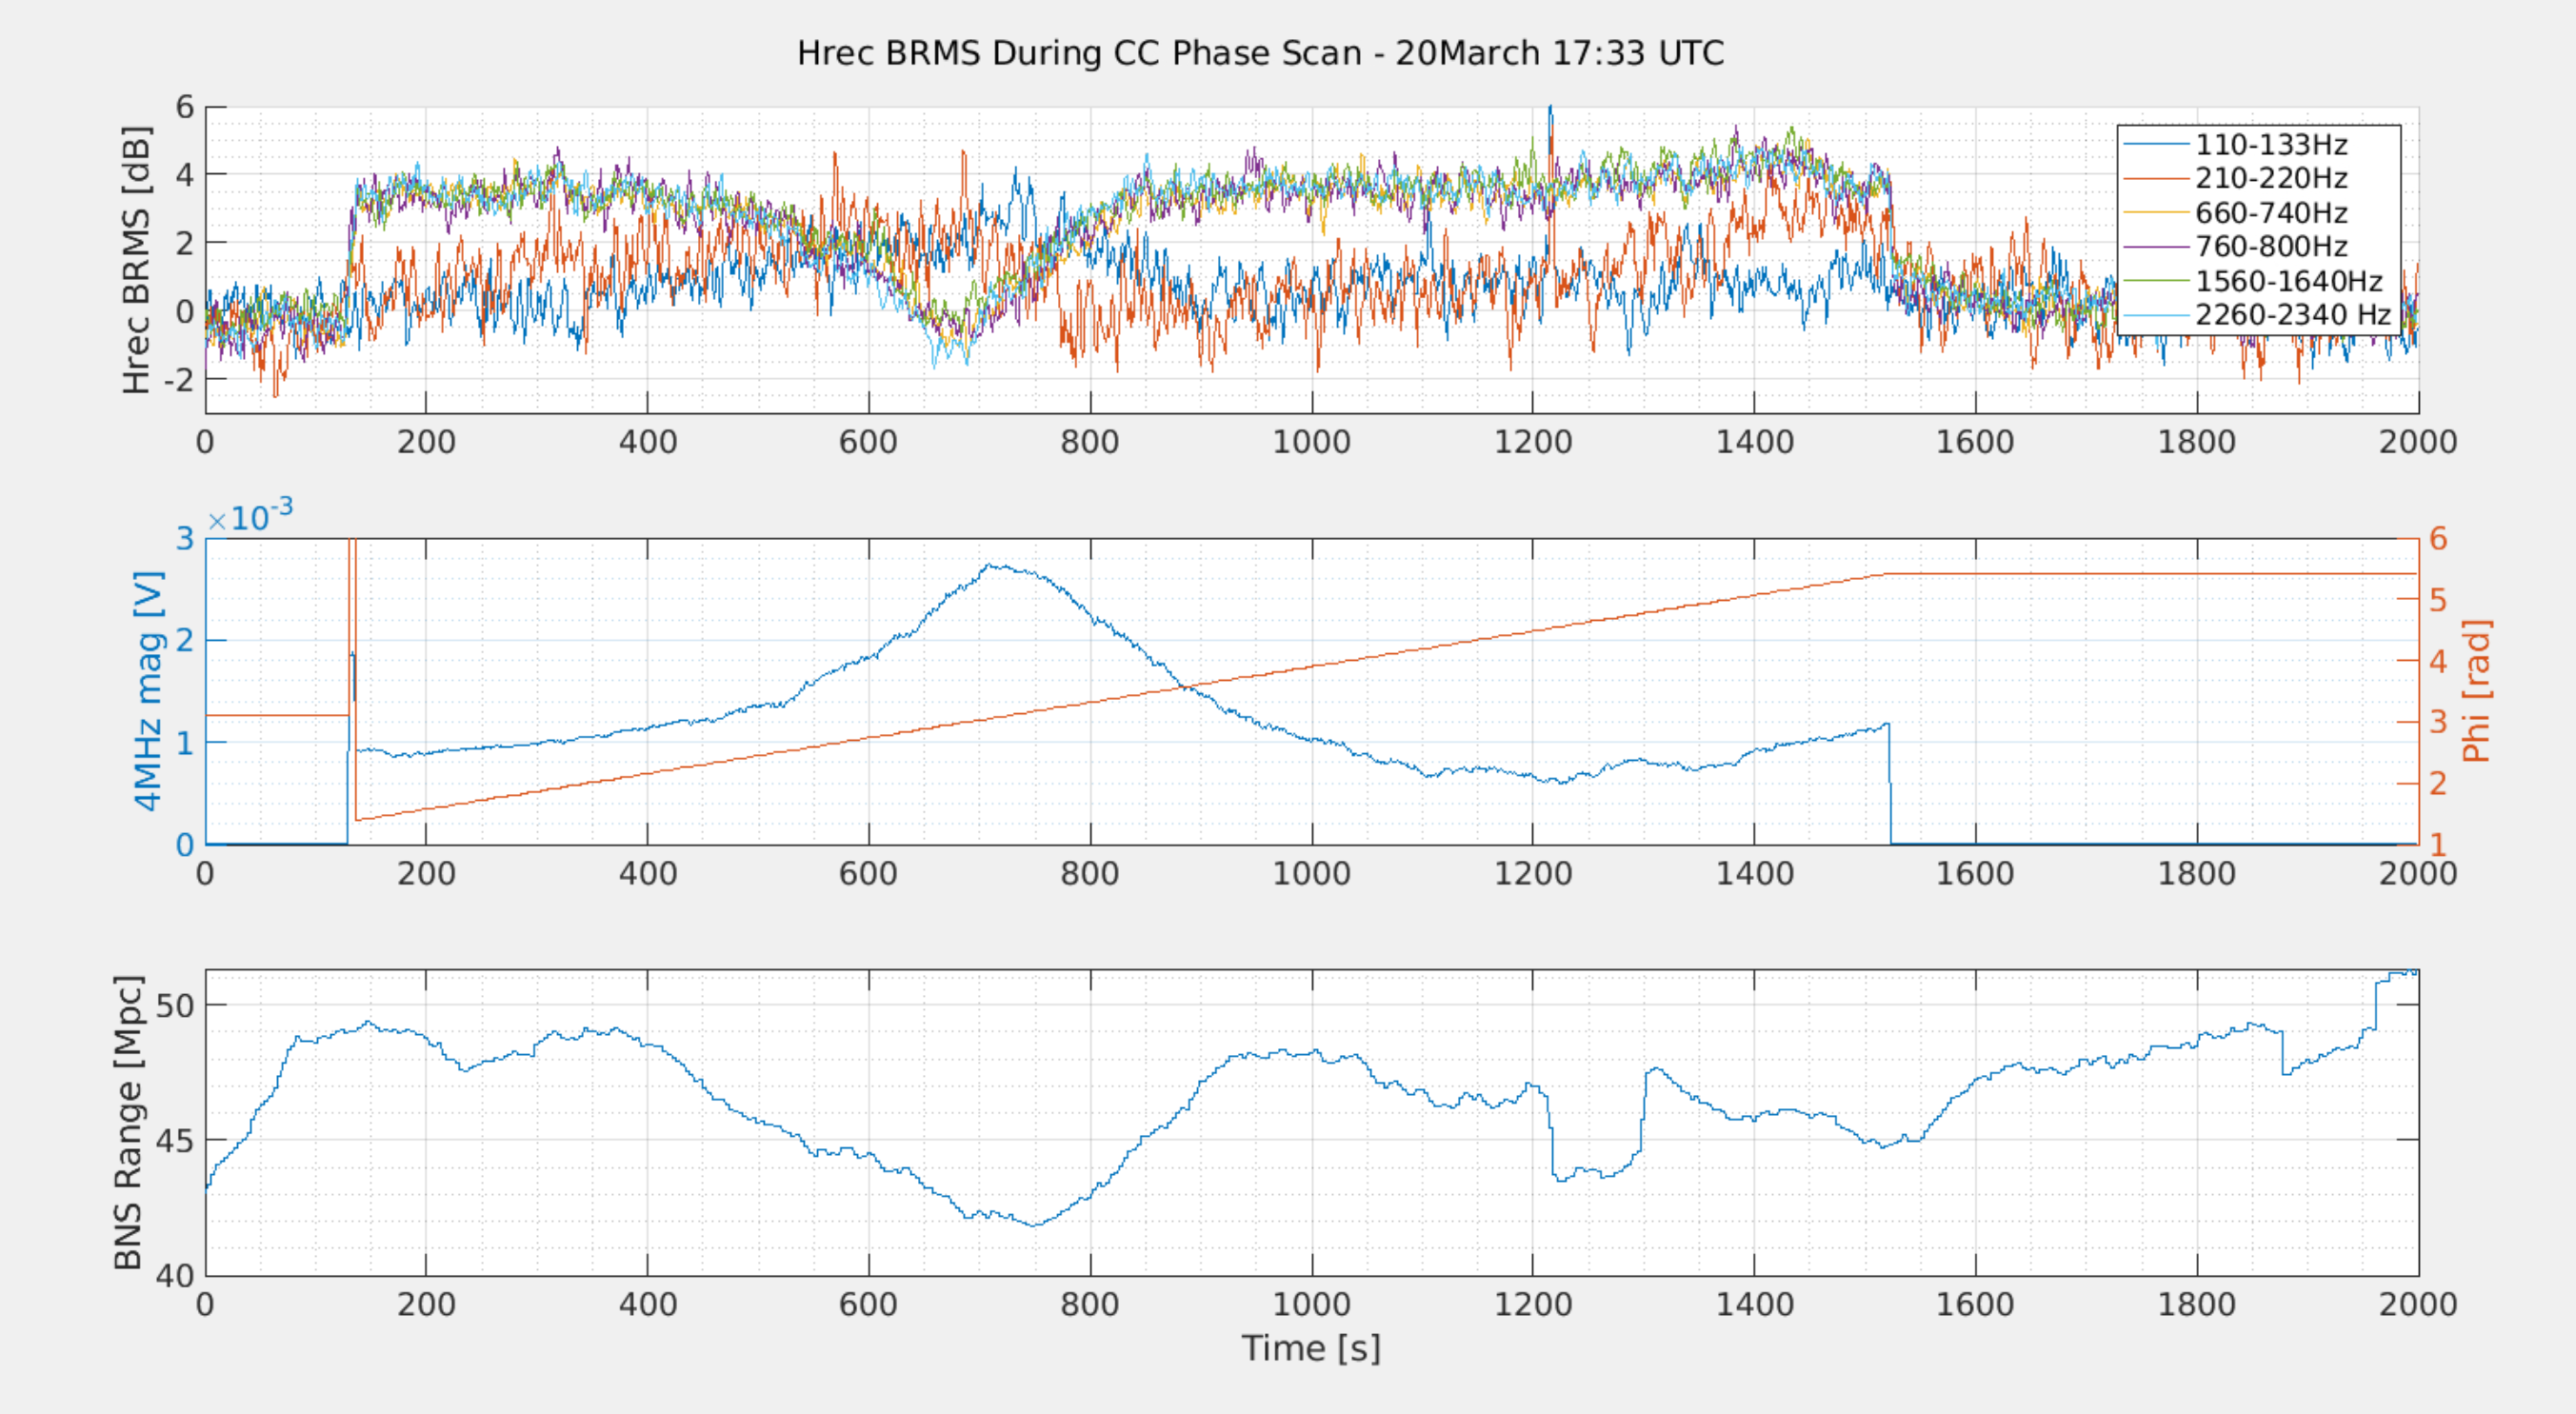Select the 210-220Hz legend label
Image resolution: width=2576 pixels, height=1414 pixels.
(2270, 179)
